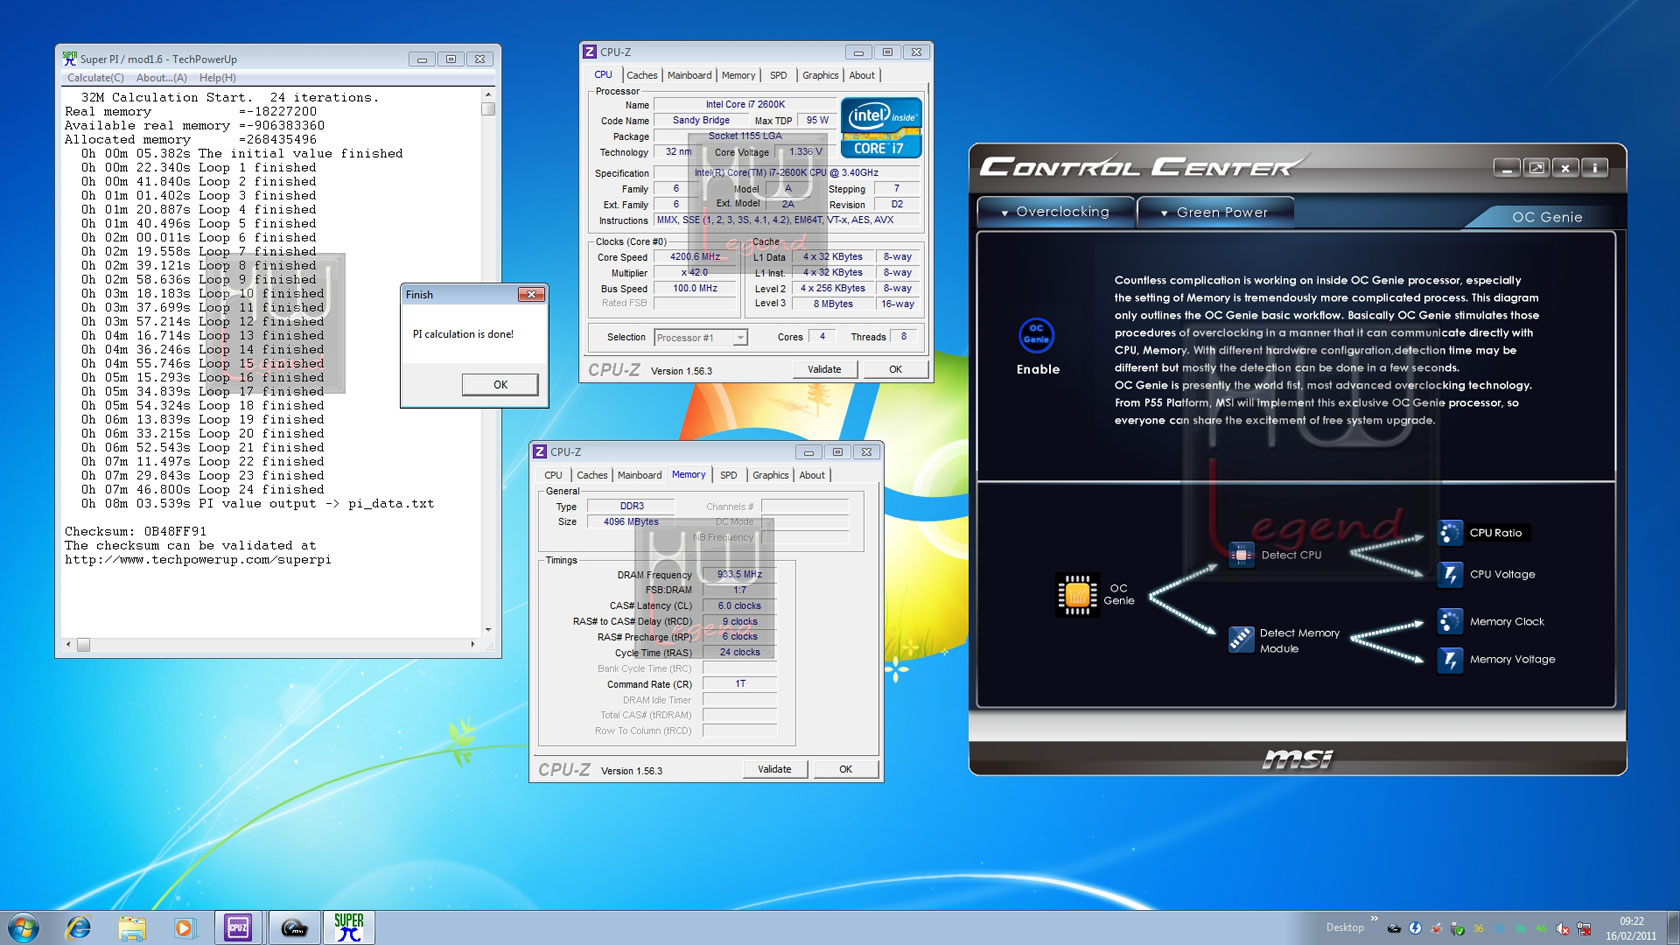Image resolution: width=1680 pixels, height=945 pixels.
Task: Close the Finish dialog with red X
Action: click(x=531, y=294)
